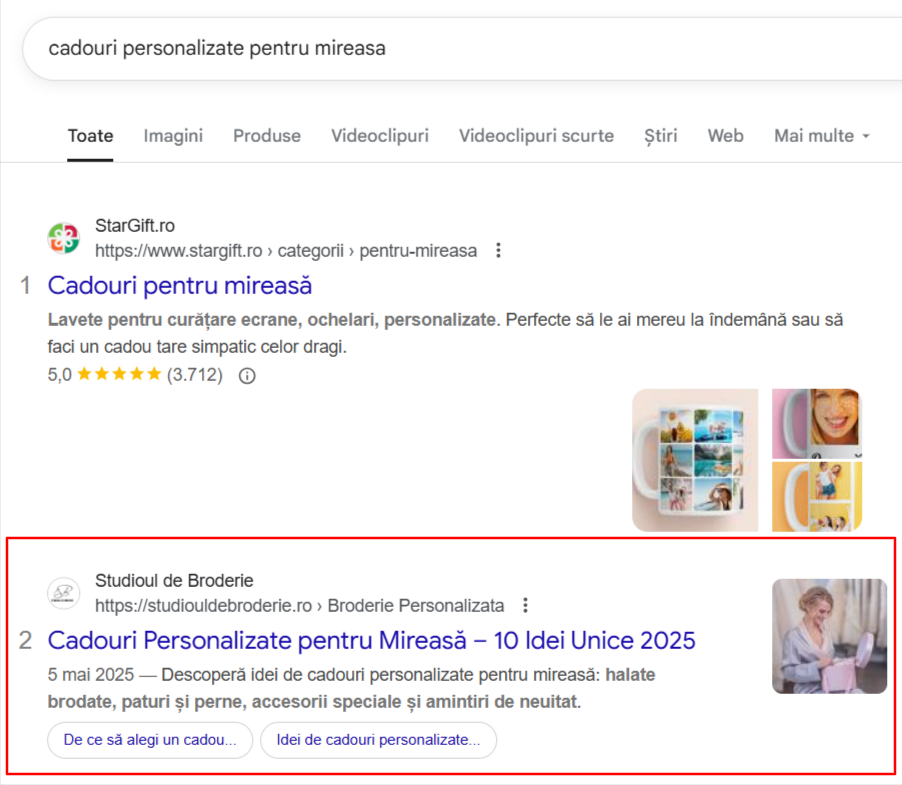The width and height of the screenshot is (902, 785).
Task: Open three-dot menu for Studioul de Broderie result
Action: pyautogui.click(x=525, y=605)
